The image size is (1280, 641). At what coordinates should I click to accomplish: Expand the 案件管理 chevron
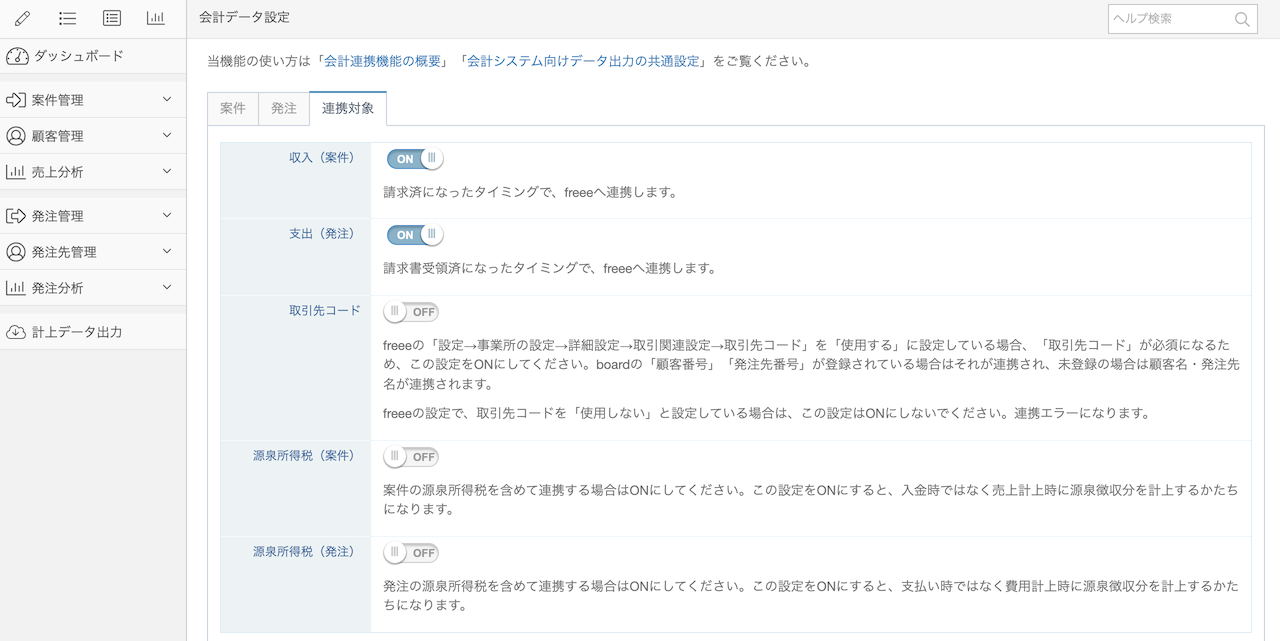pos(167,100)
